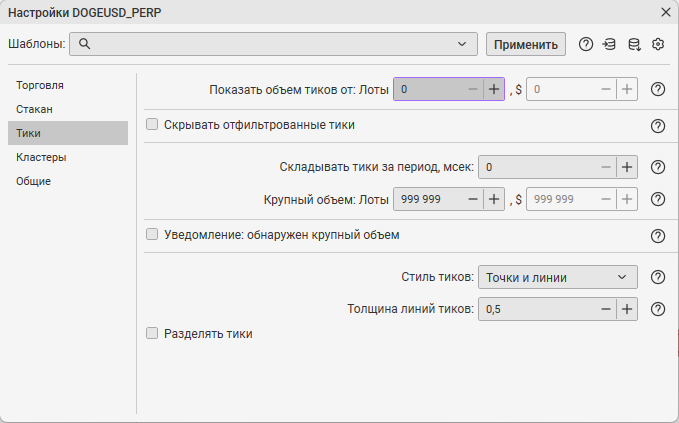This screenshot has height=423, width=679.
Task: Check the Разделять тики option
Action: pyautogui.click(x=152, y=334)
